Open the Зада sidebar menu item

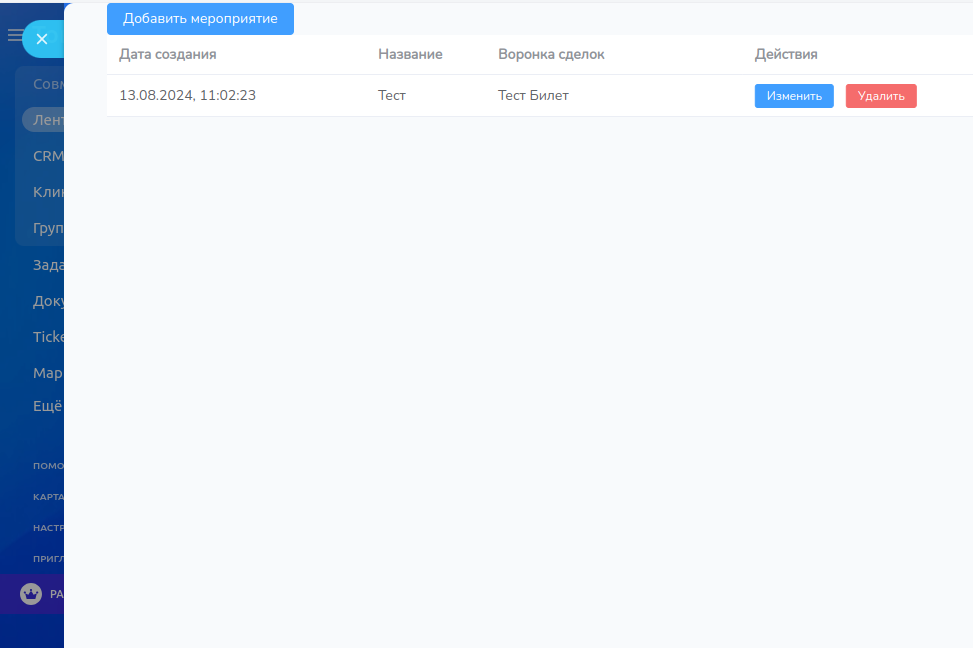pyautogui.click(x=48, y=265)
